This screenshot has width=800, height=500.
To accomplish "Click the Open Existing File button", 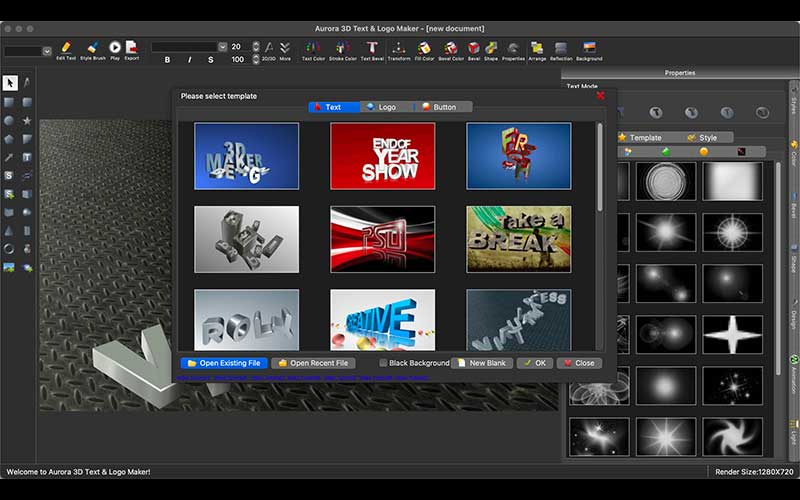I will pyautogui.click(x=223, y=363).
